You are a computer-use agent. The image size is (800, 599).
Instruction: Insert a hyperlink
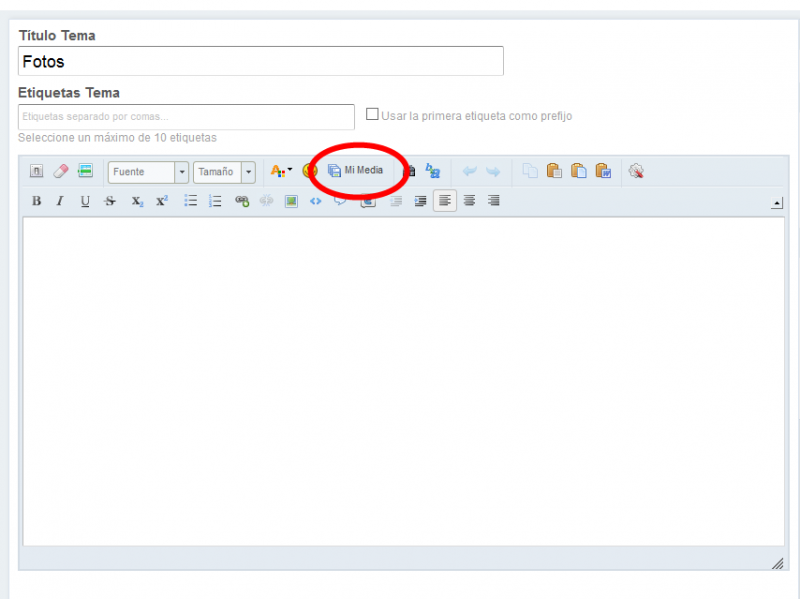(x=242, y=201)
